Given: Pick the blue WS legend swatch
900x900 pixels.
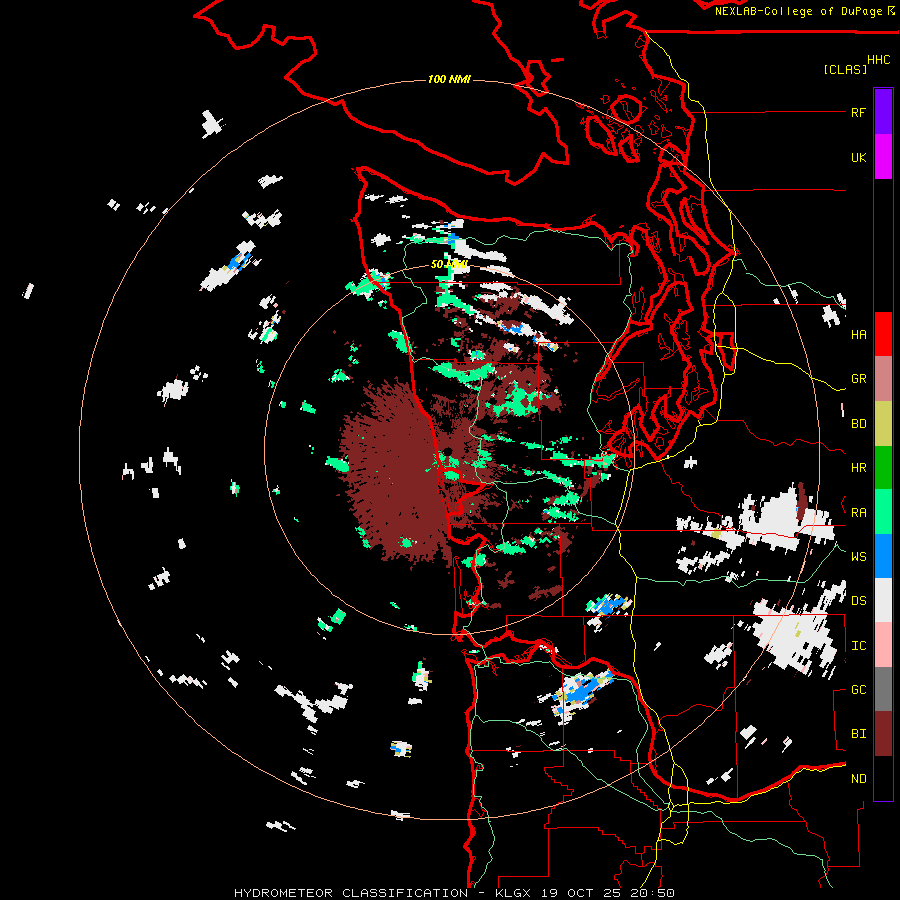Looking at the screenshot, I should (x=883, y=556).
